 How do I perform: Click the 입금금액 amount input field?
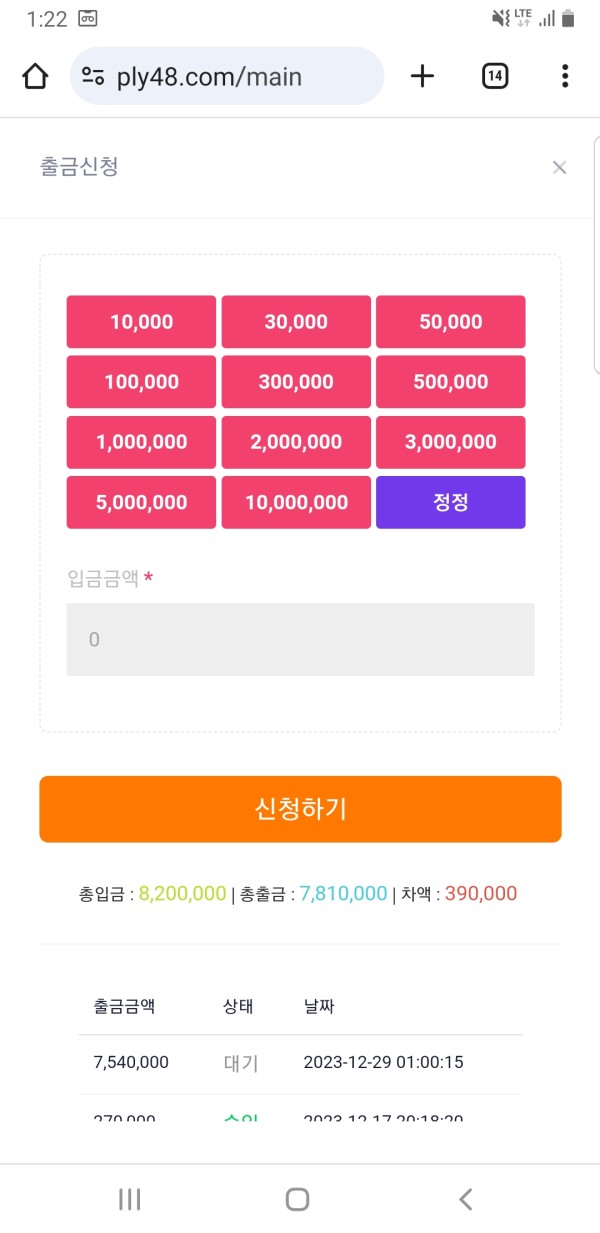[300, 639]
